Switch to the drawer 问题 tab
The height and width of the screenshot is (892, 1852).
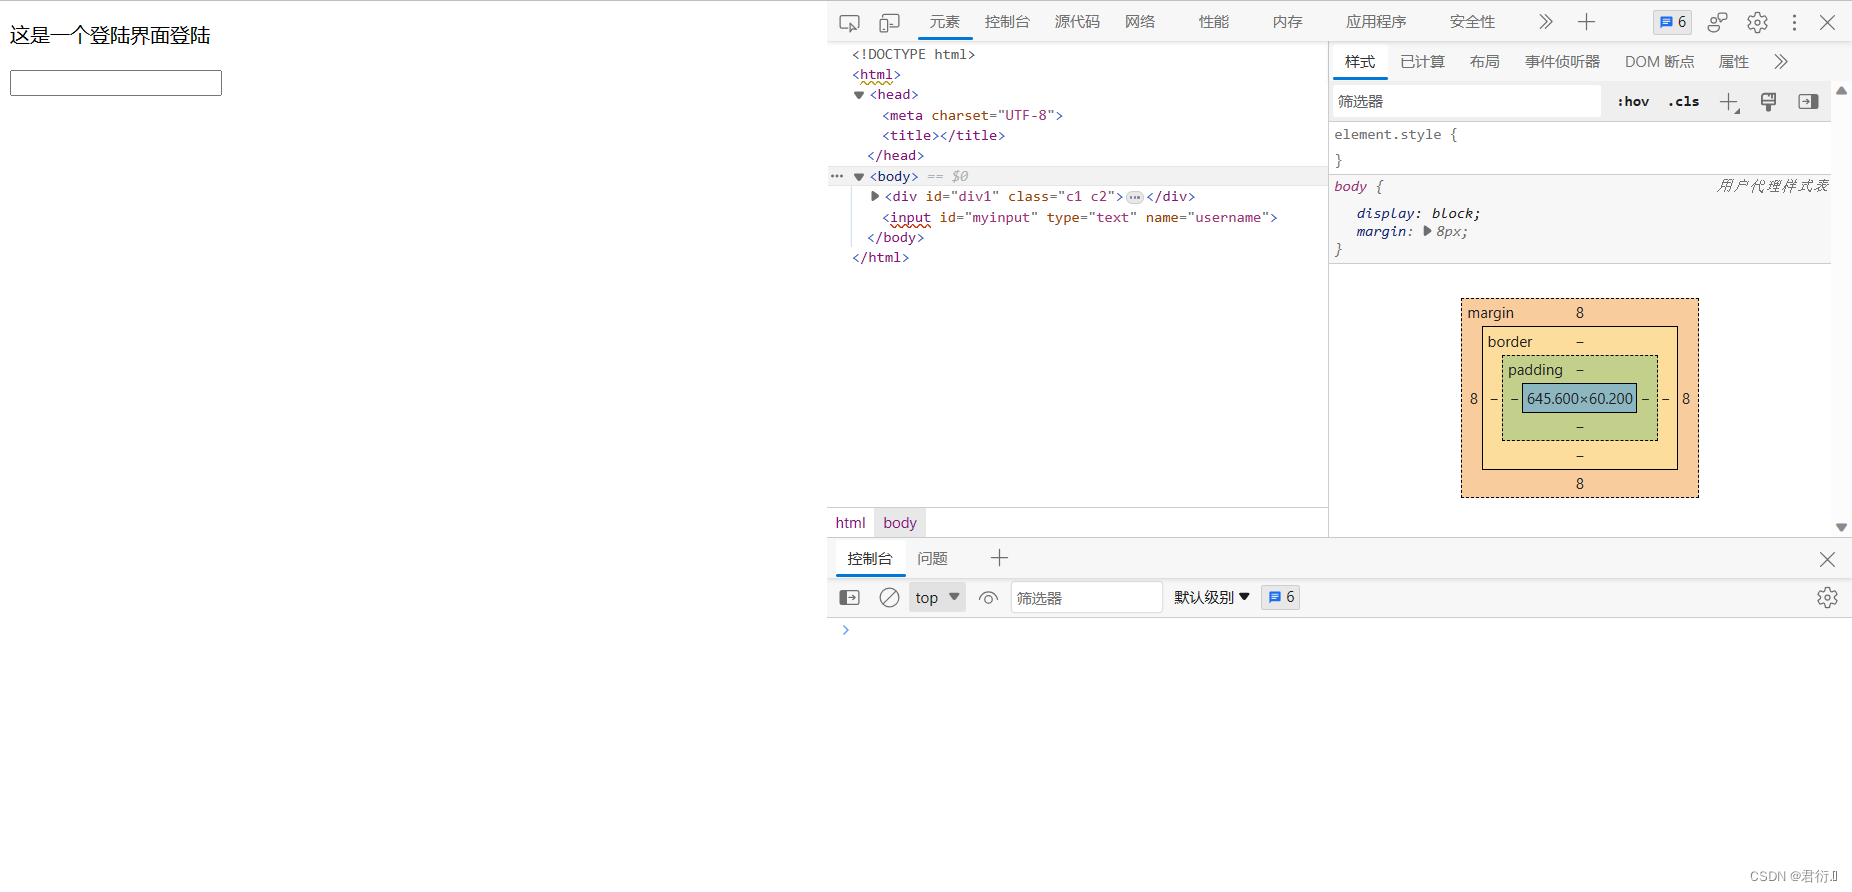click(932, 559)
